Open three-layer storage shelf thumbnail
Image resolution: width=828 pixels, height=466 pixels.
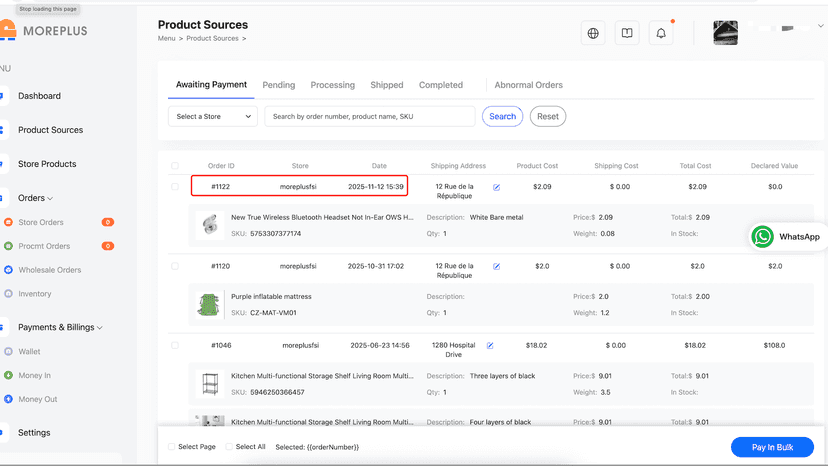point(210,384)
